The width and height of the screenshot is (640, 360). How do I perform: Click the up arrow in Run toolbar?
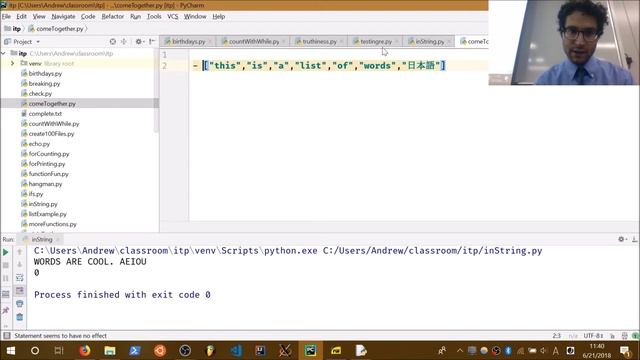(20, 252)
